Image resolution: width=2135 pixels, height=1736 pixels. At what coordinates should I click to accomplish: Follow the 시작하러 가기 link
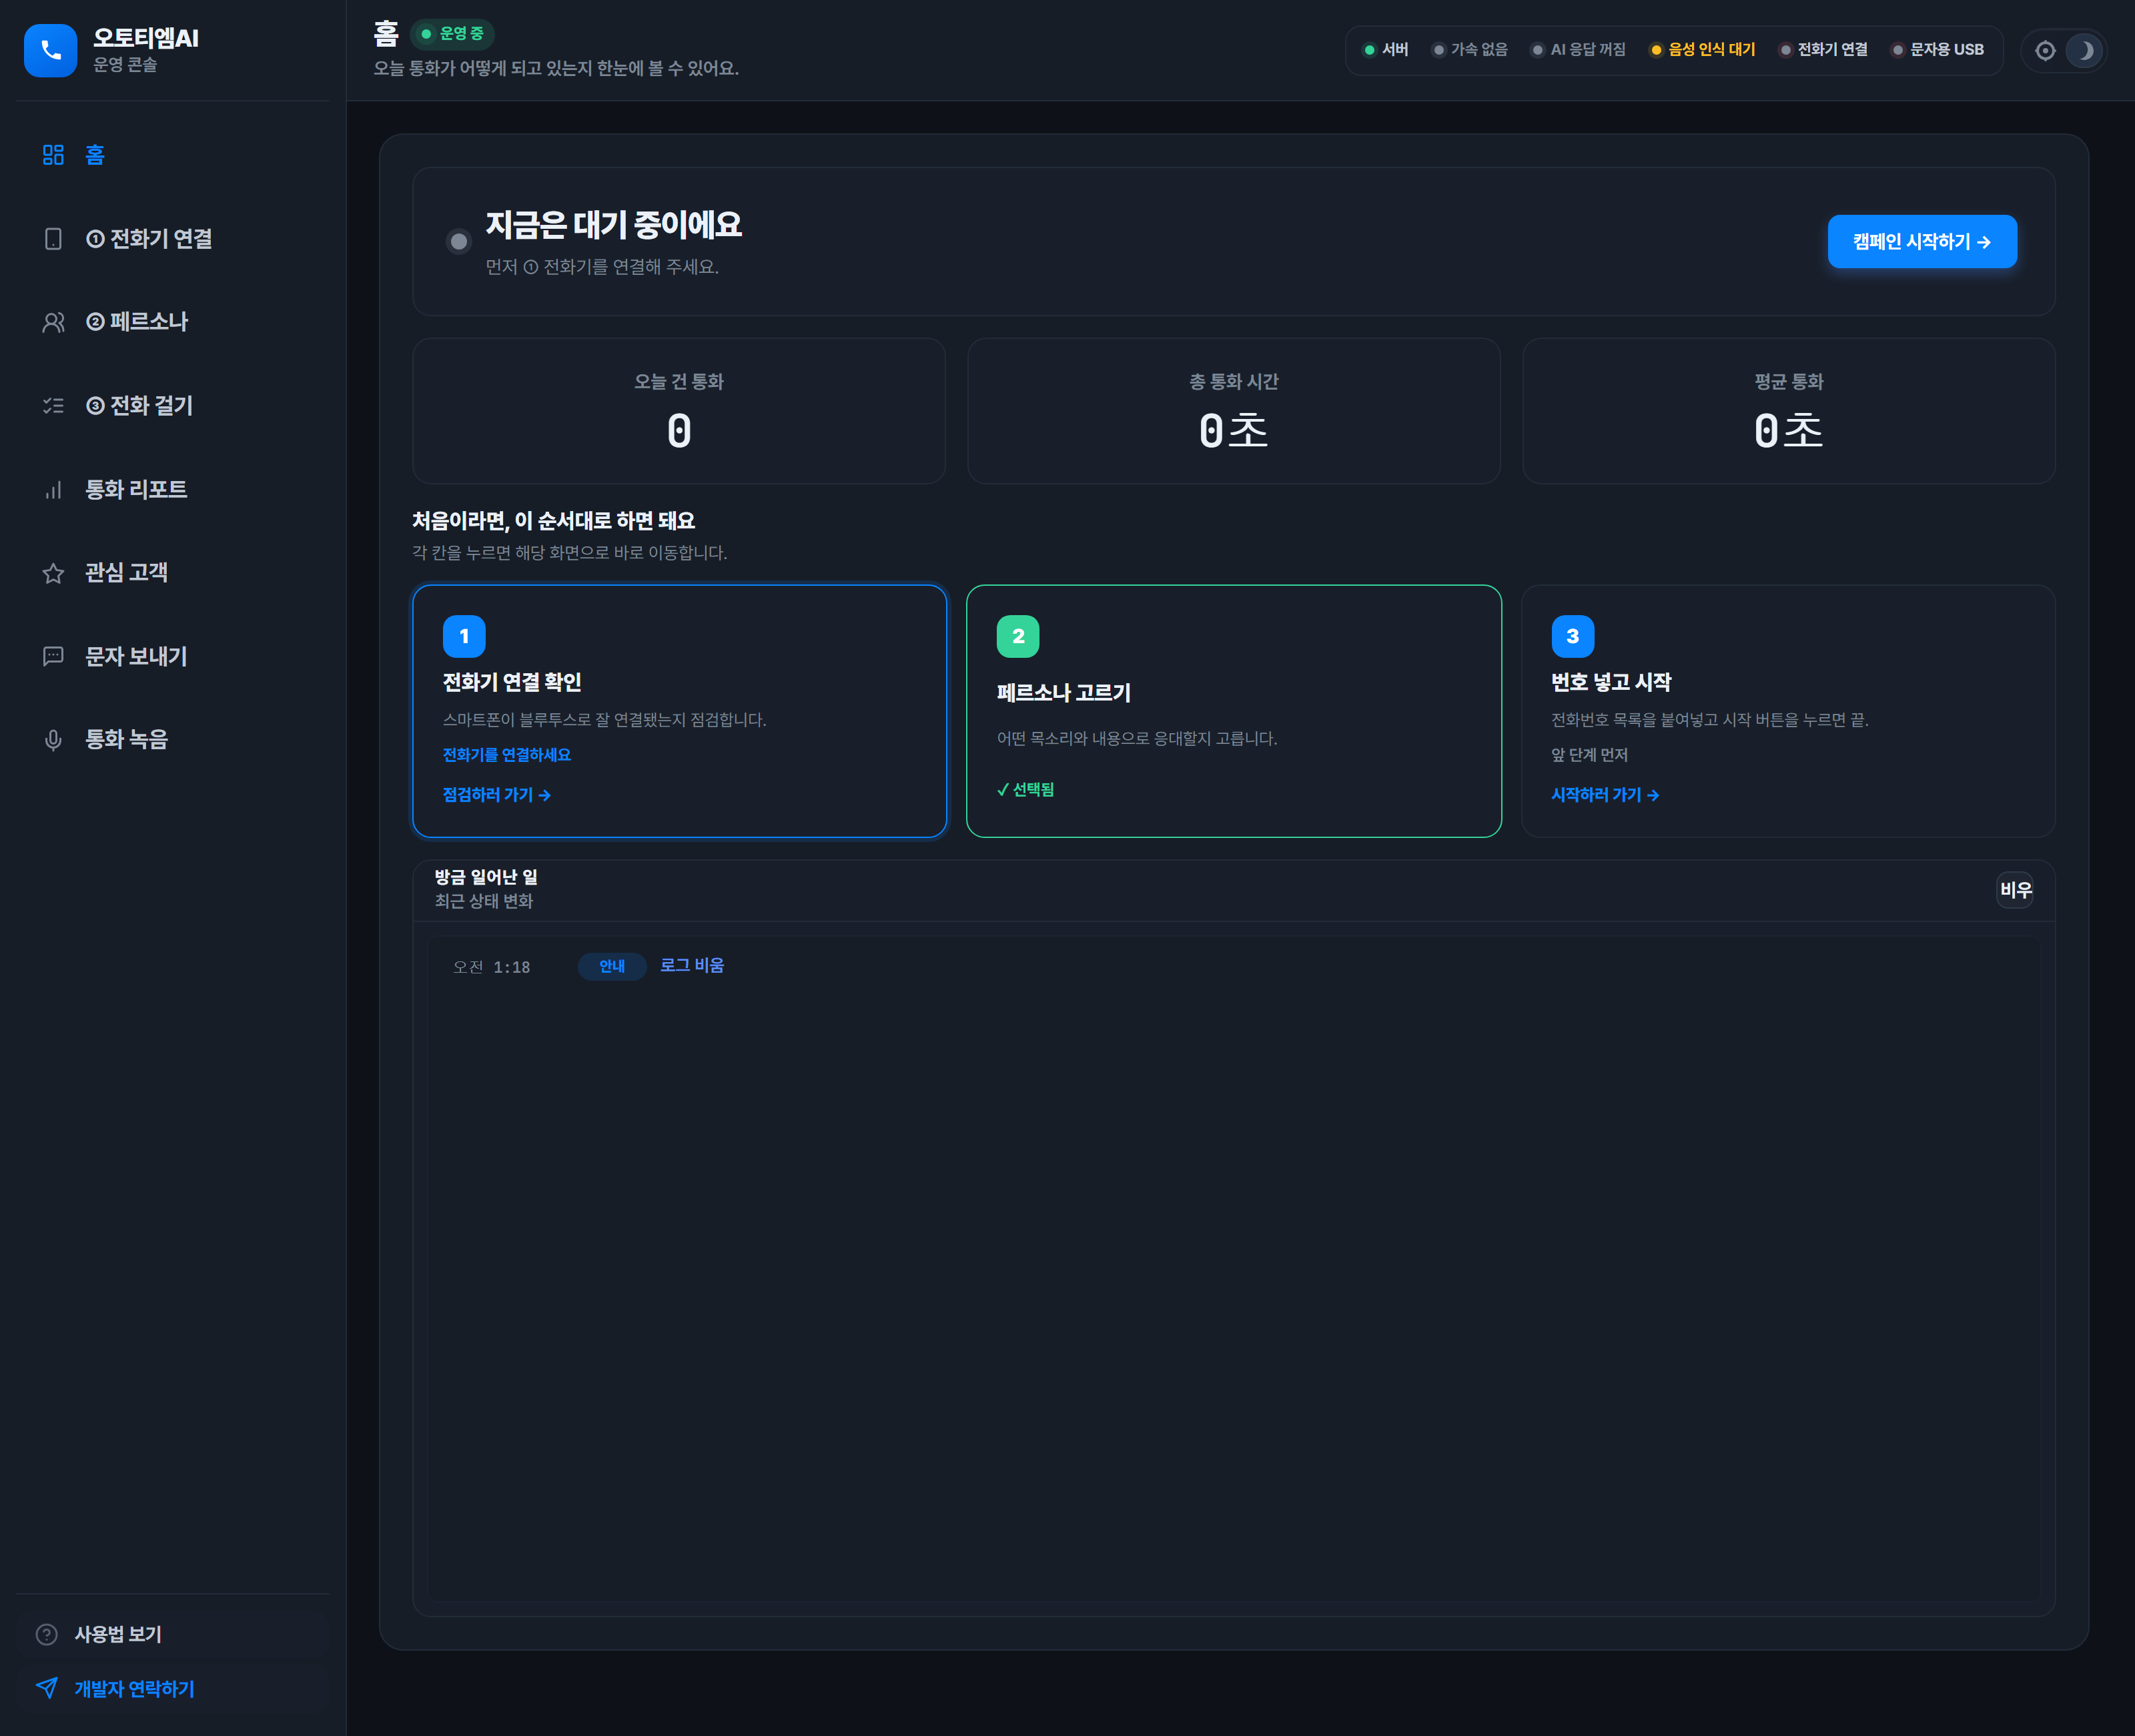tap(1604, 795)
